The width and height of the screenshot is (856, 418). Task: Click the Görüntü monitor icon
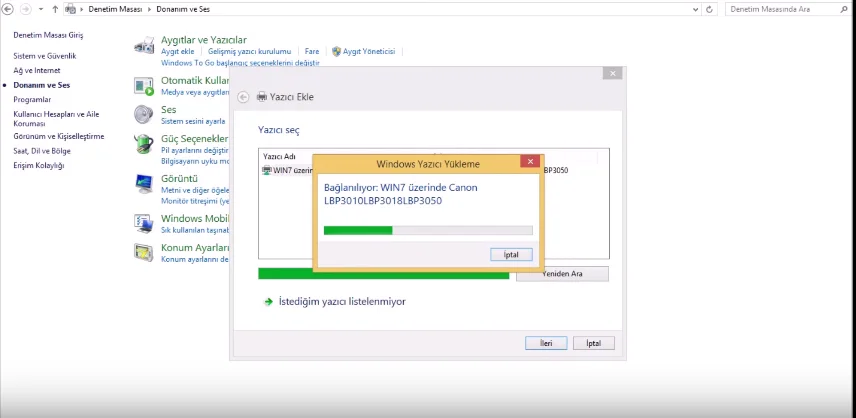click(x=144, y=184)
